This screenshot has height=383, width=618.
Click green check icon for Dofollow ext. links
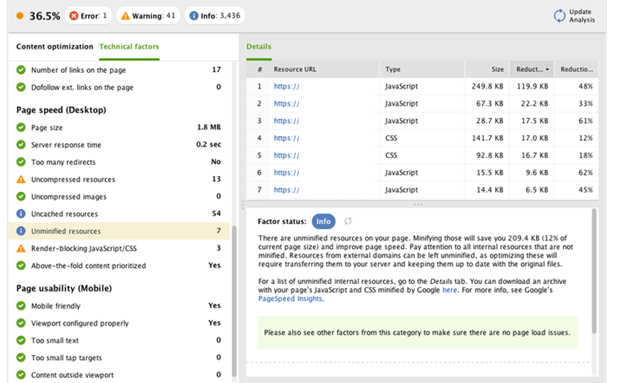coord(21,87)
